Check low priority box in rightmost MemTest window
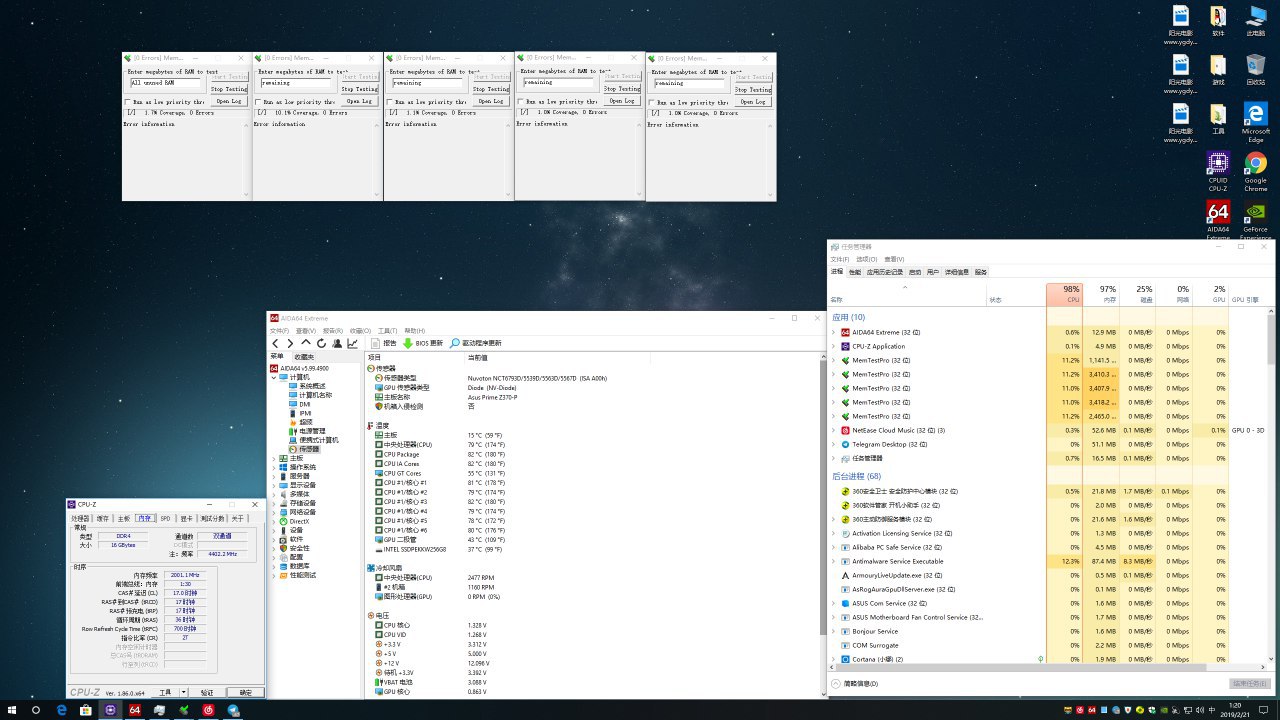This screenshot has width=1280, height=720. pyautogui.click(x=652, y=102)
